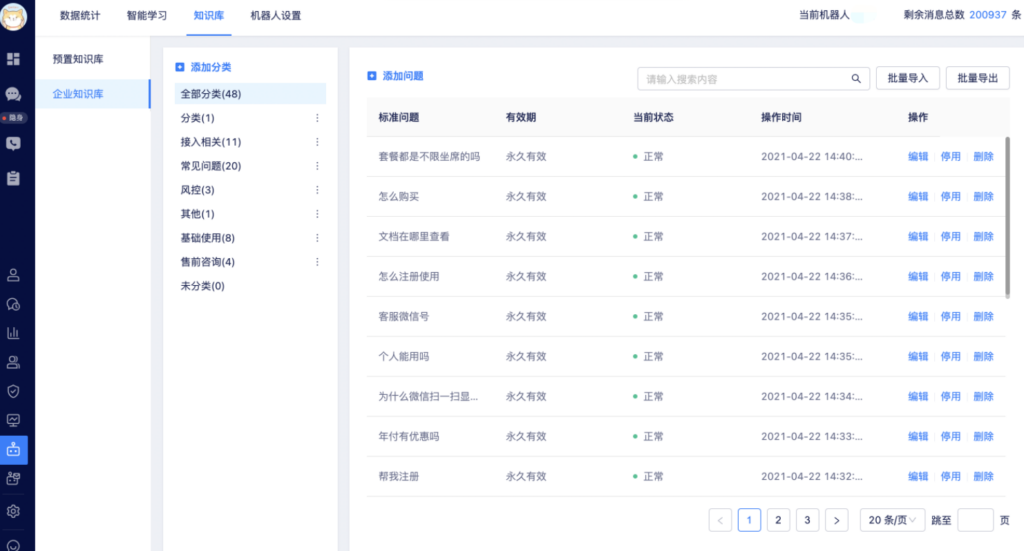Open more options for 售前咨询(4)

click(x=317, y=262)
